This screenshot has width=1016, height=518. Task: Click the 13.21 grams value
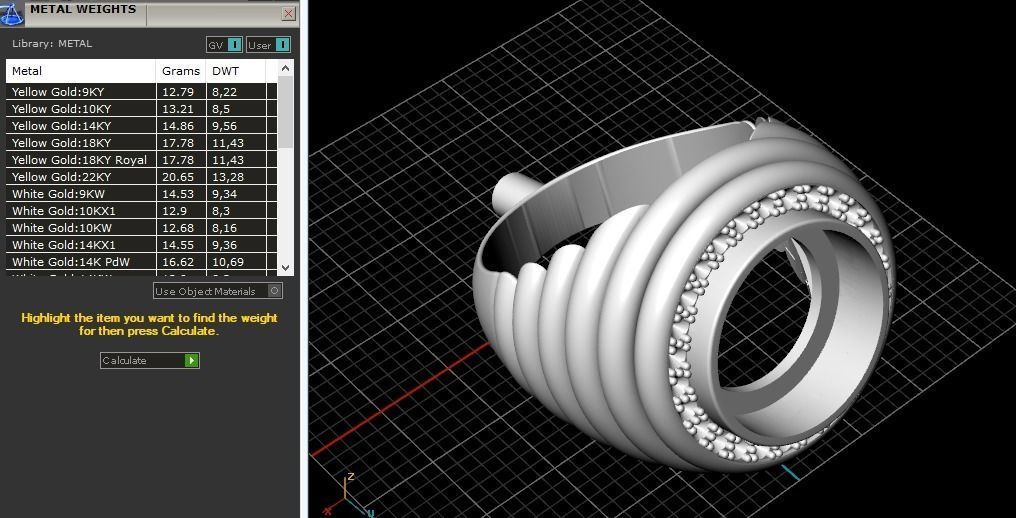pos(176,109)
